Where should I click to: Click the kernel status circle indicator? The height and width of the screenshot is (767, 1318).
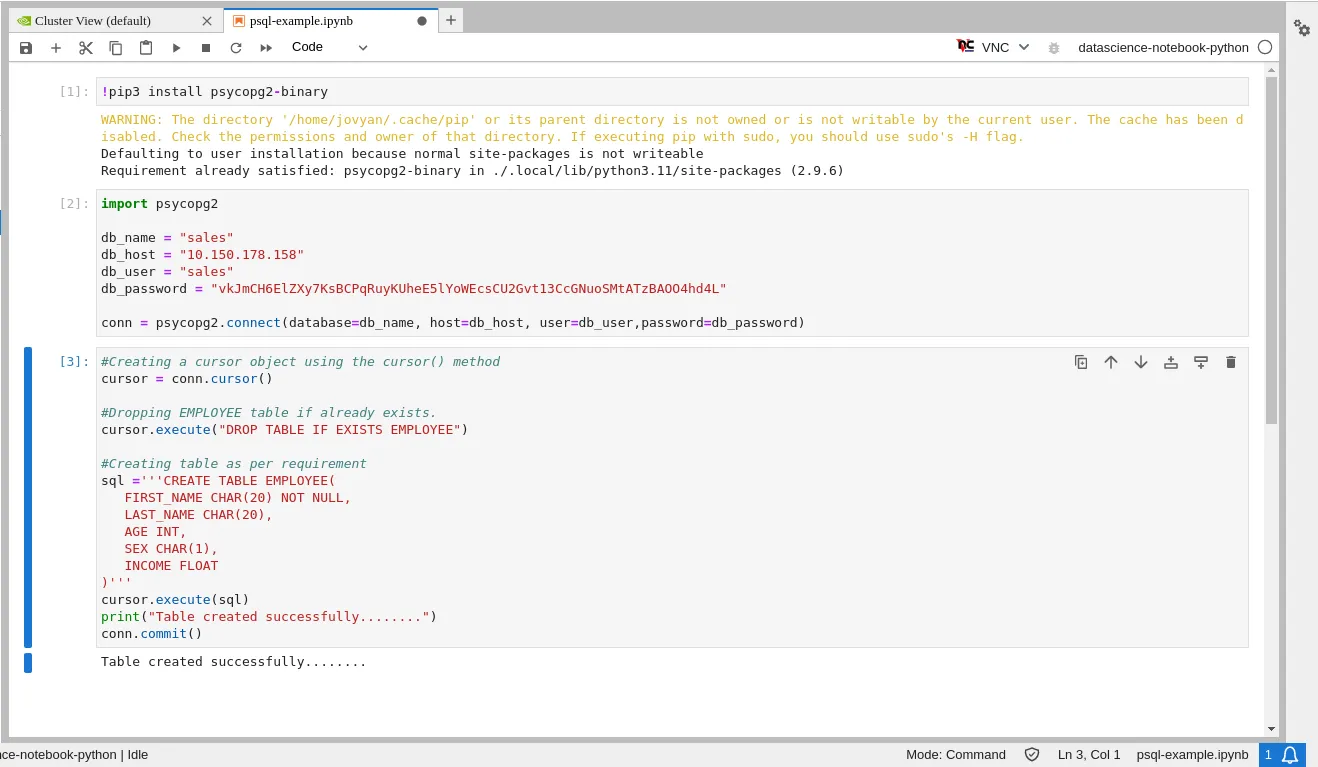(1265, 47)
